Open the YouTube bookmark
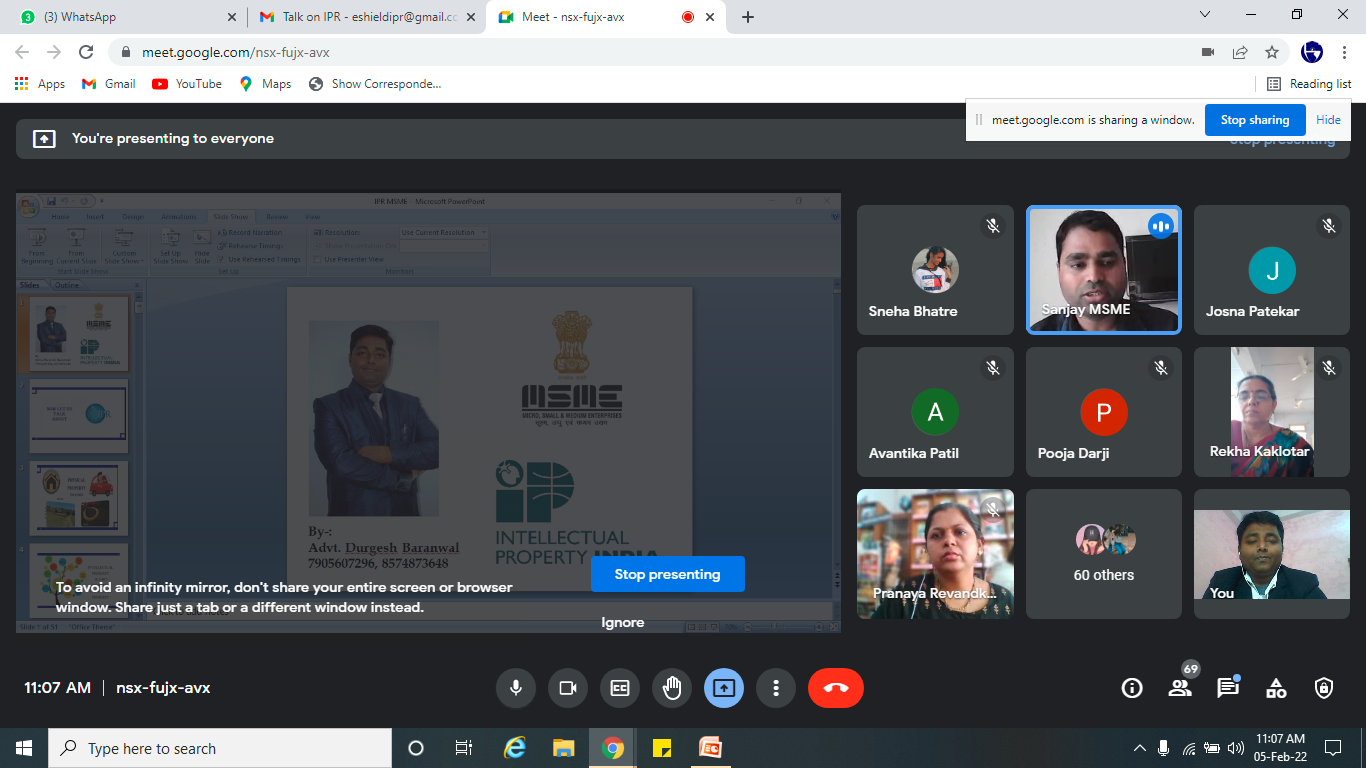 tap(187, 84)
